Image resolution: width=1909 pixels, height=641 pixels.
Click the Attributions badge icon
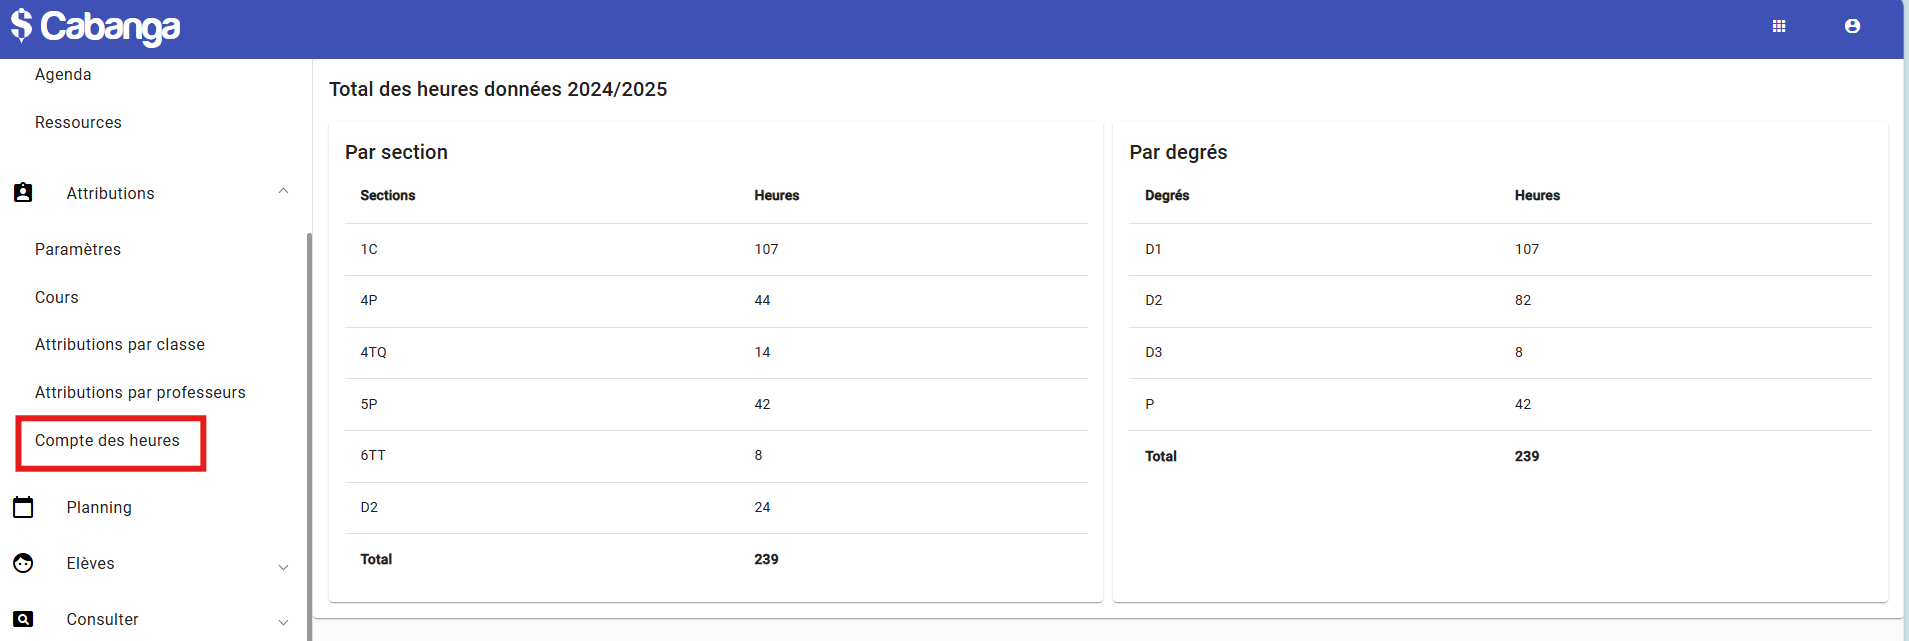pyautogui.click(x=23, y=193)
